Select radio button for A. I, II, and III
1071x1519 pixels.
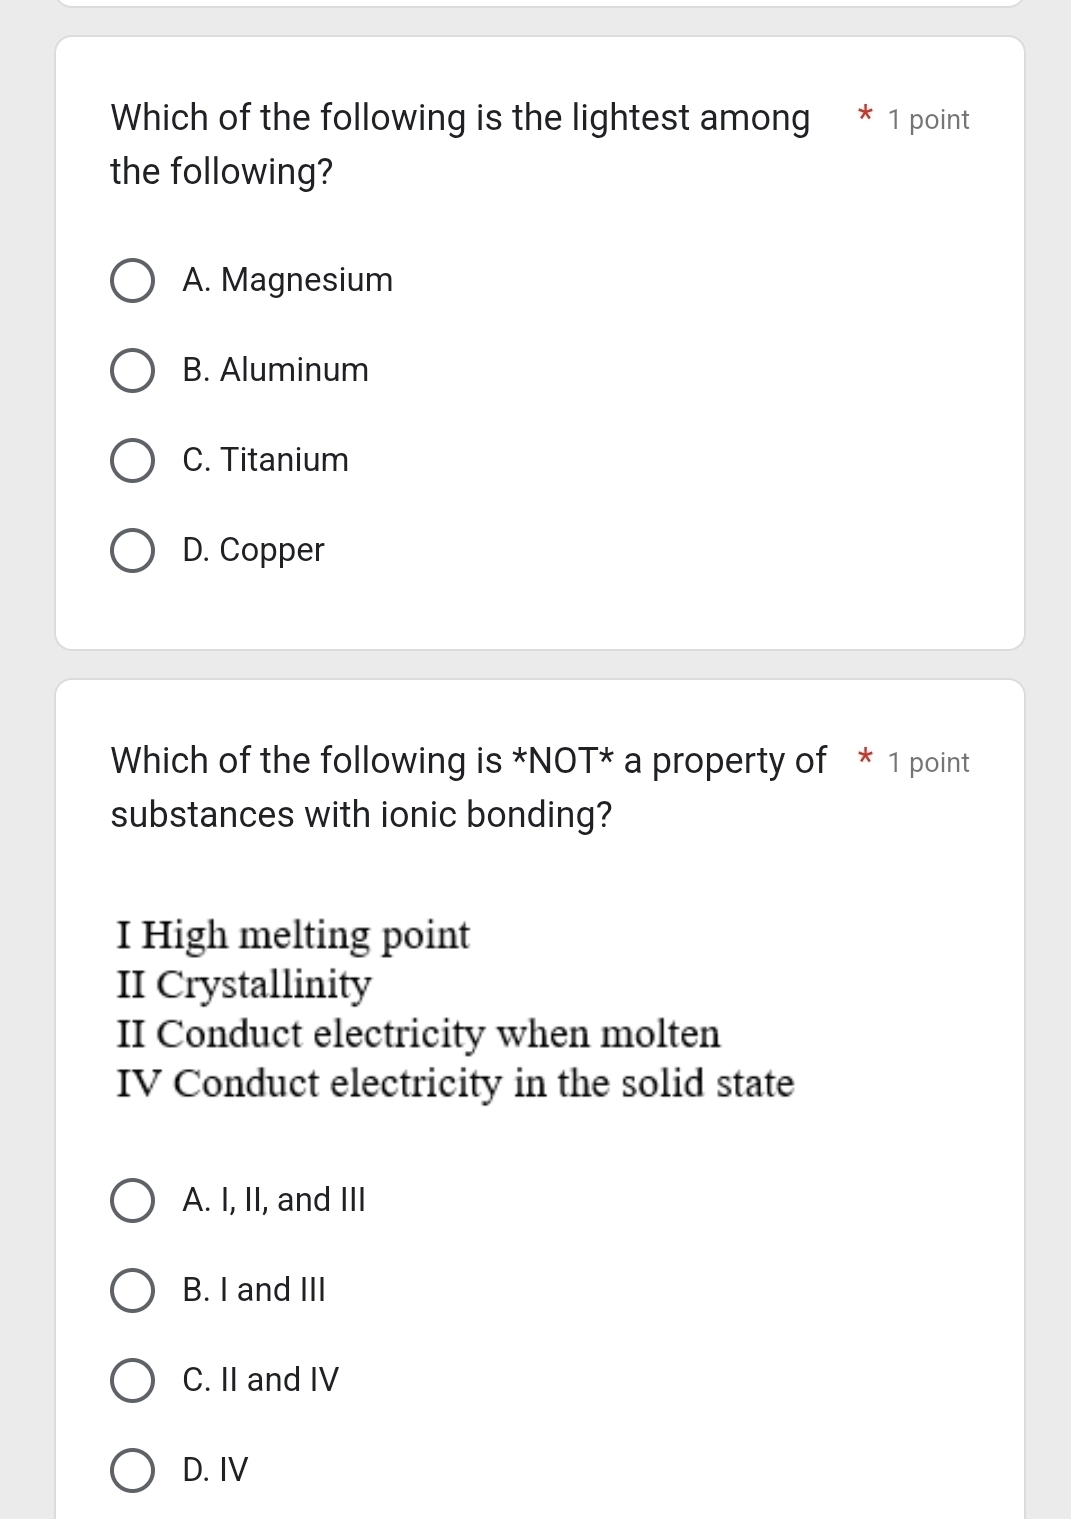pyautogui.click(x=132, y=1201)
